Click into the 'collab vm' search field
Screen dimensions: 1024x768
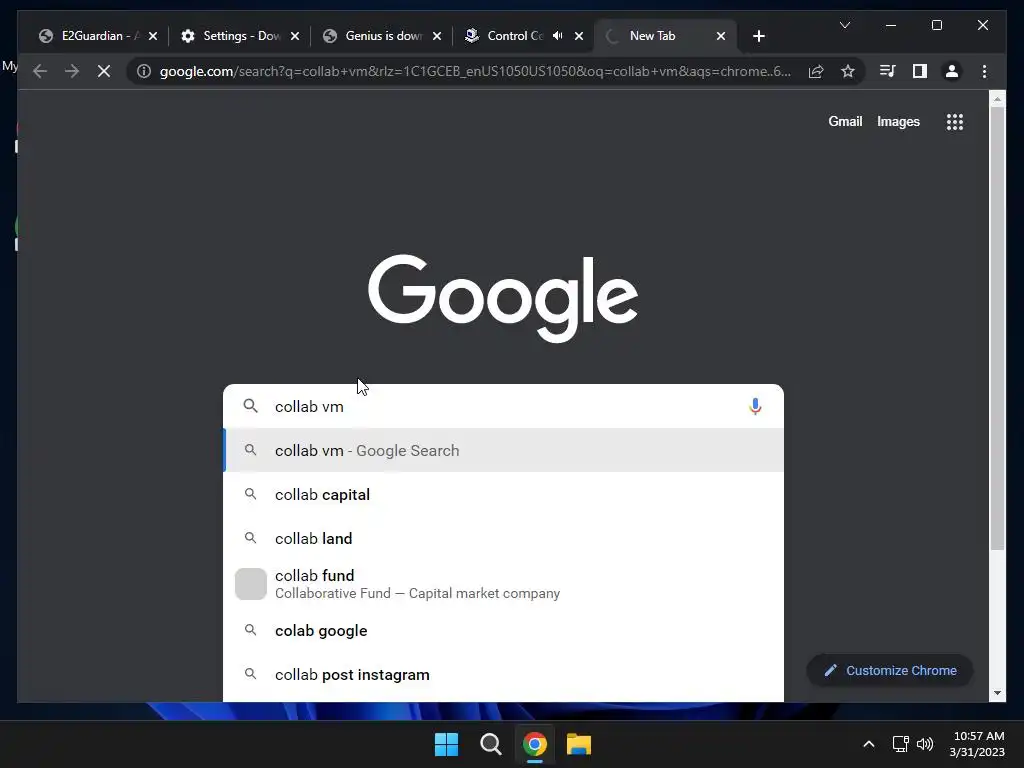coord(503,406)
